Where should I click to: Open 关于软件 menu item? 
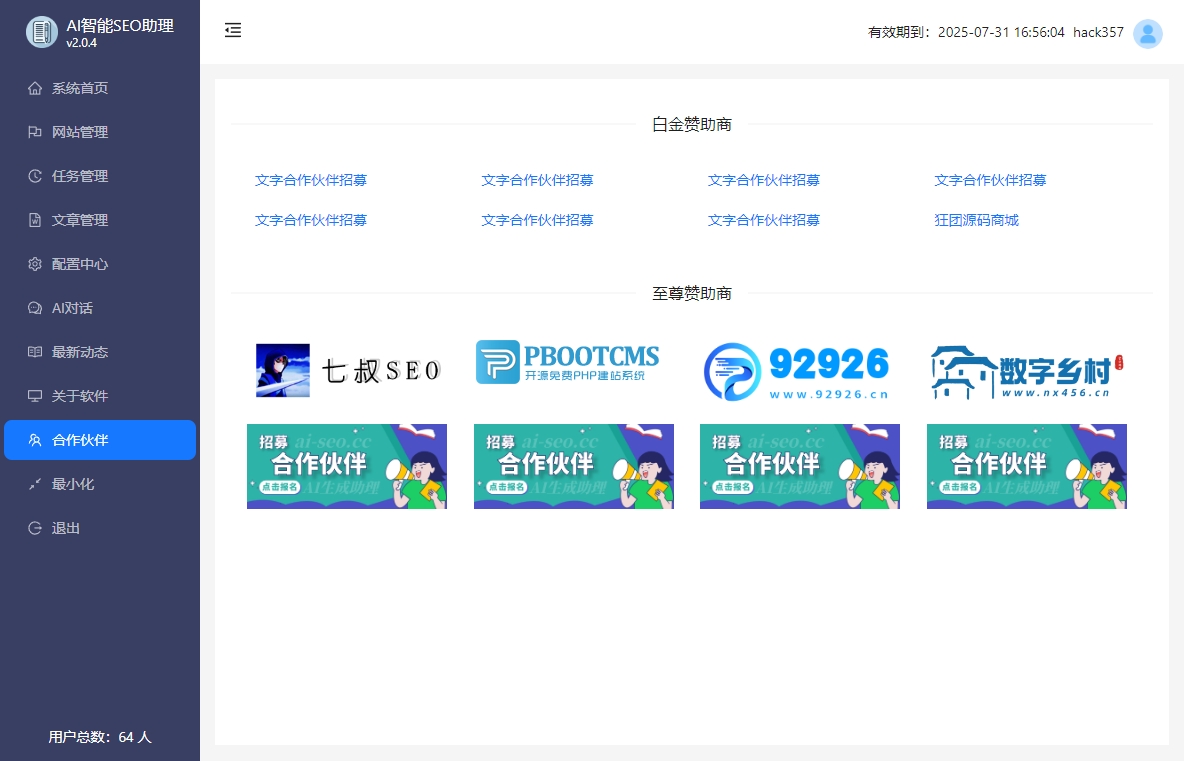pos(100,396)
